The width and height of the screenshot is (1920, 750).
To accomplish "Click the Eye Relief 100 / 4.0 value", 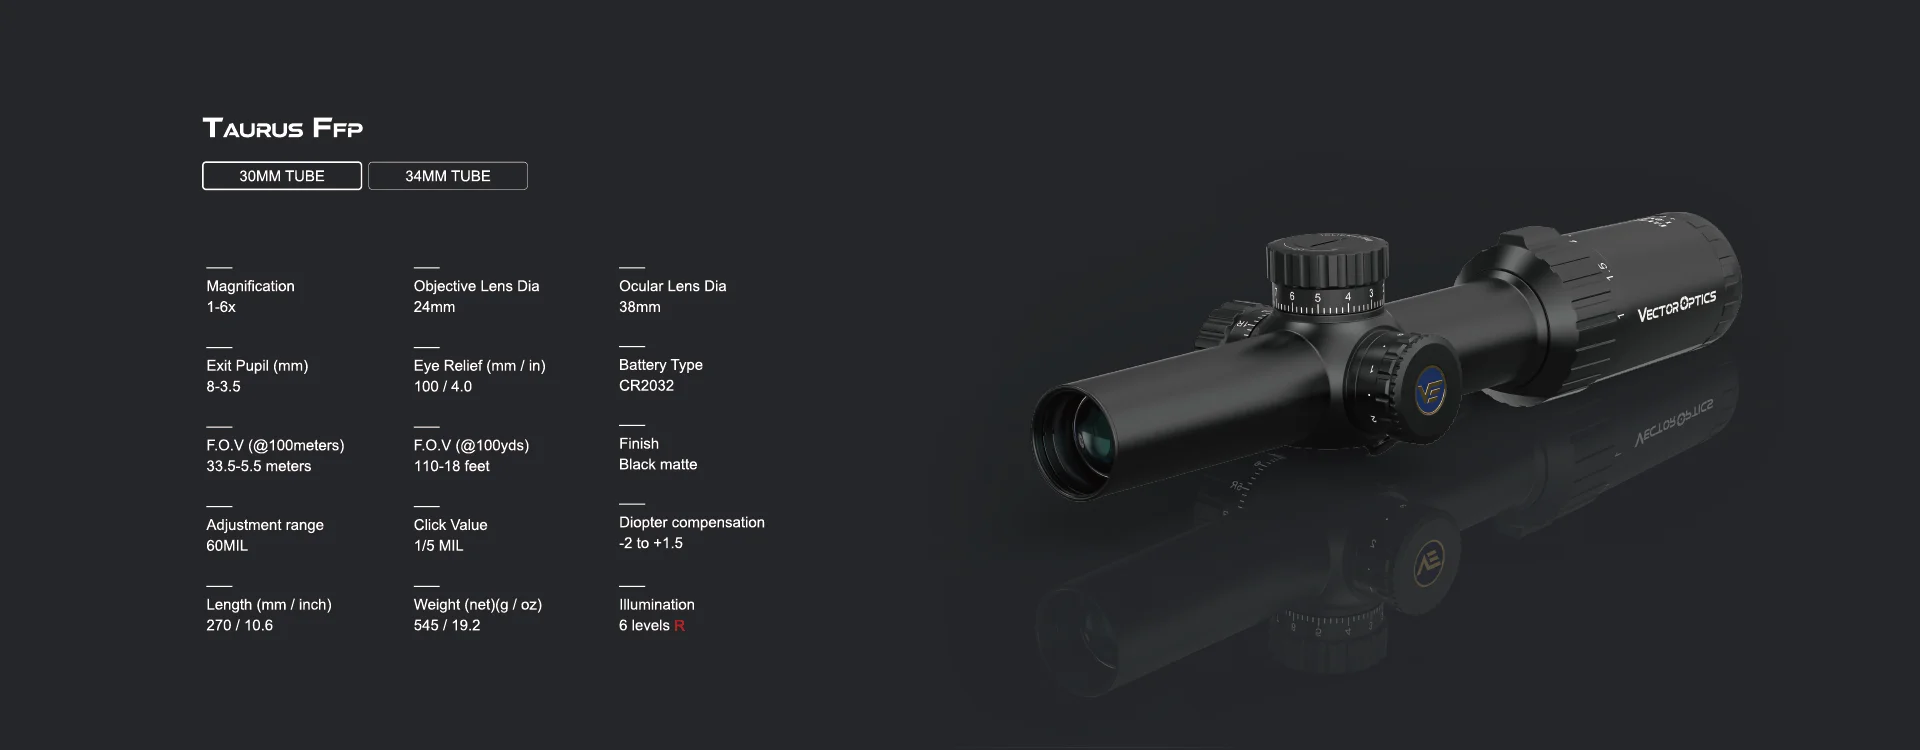I will point(443,387).
